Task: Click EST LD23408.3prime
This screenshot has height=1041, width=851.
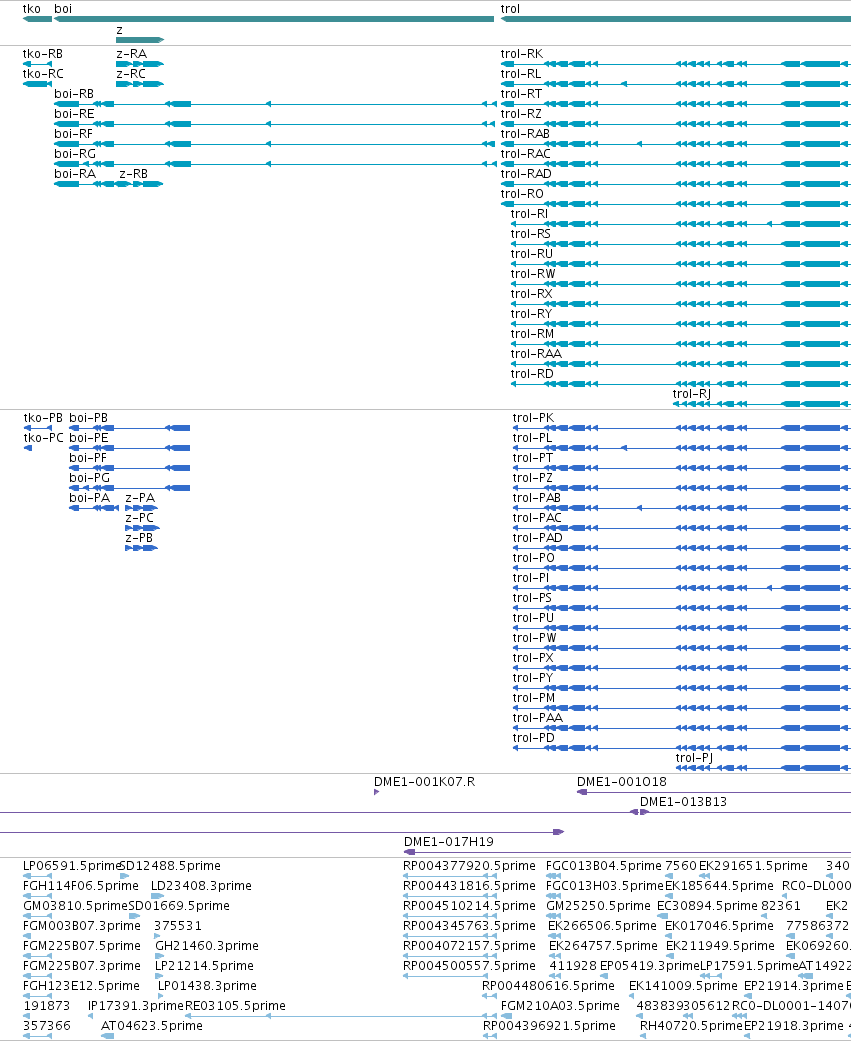Action: click(201, 886)
